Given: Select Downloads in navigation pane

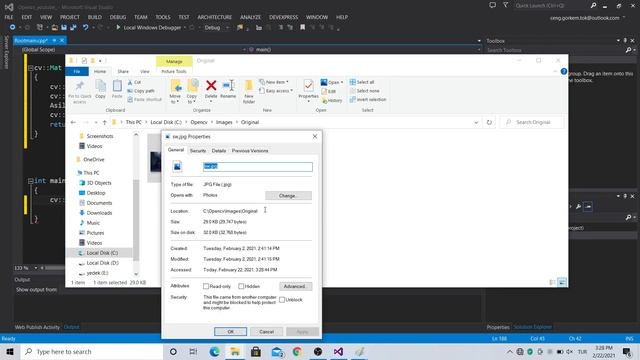Looking at the screenshot, I should pos(99,213).
